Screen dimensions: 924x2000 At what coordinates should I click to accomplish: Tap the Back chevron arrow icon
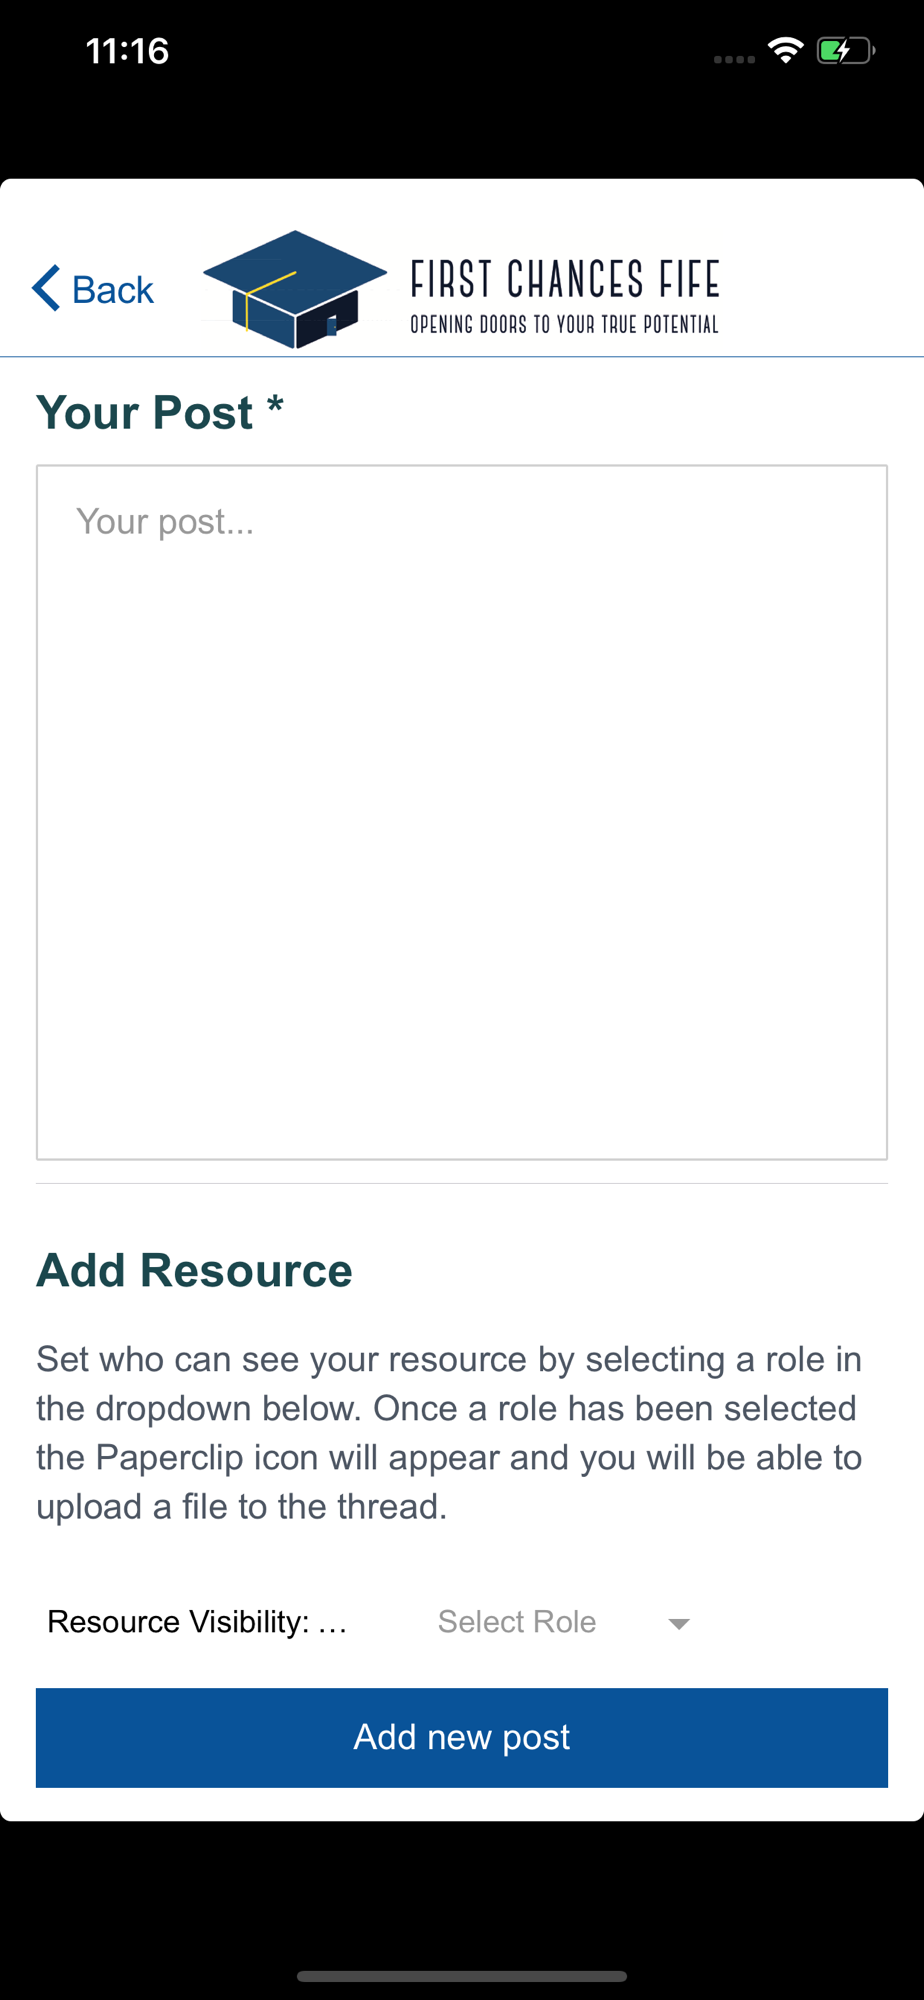pos(46,288)
